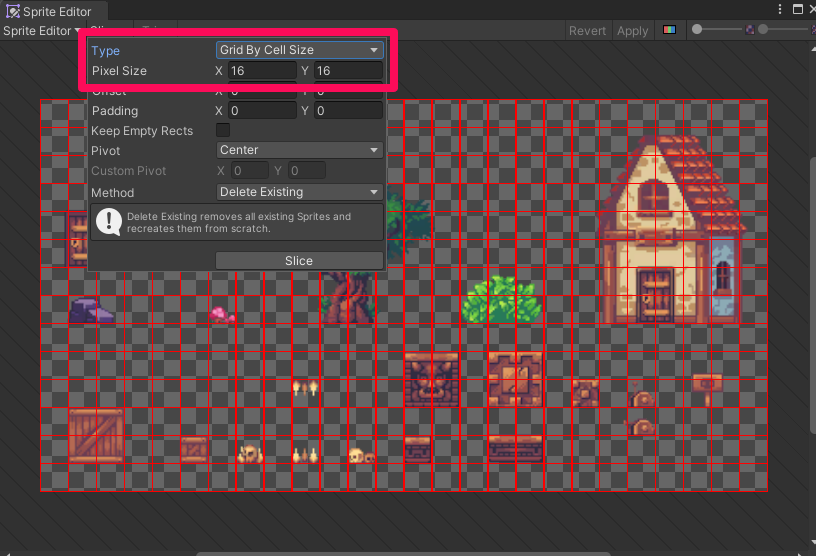Click the Pixel Size label
The image size is (816, 556).
click(x=119, y=71)
